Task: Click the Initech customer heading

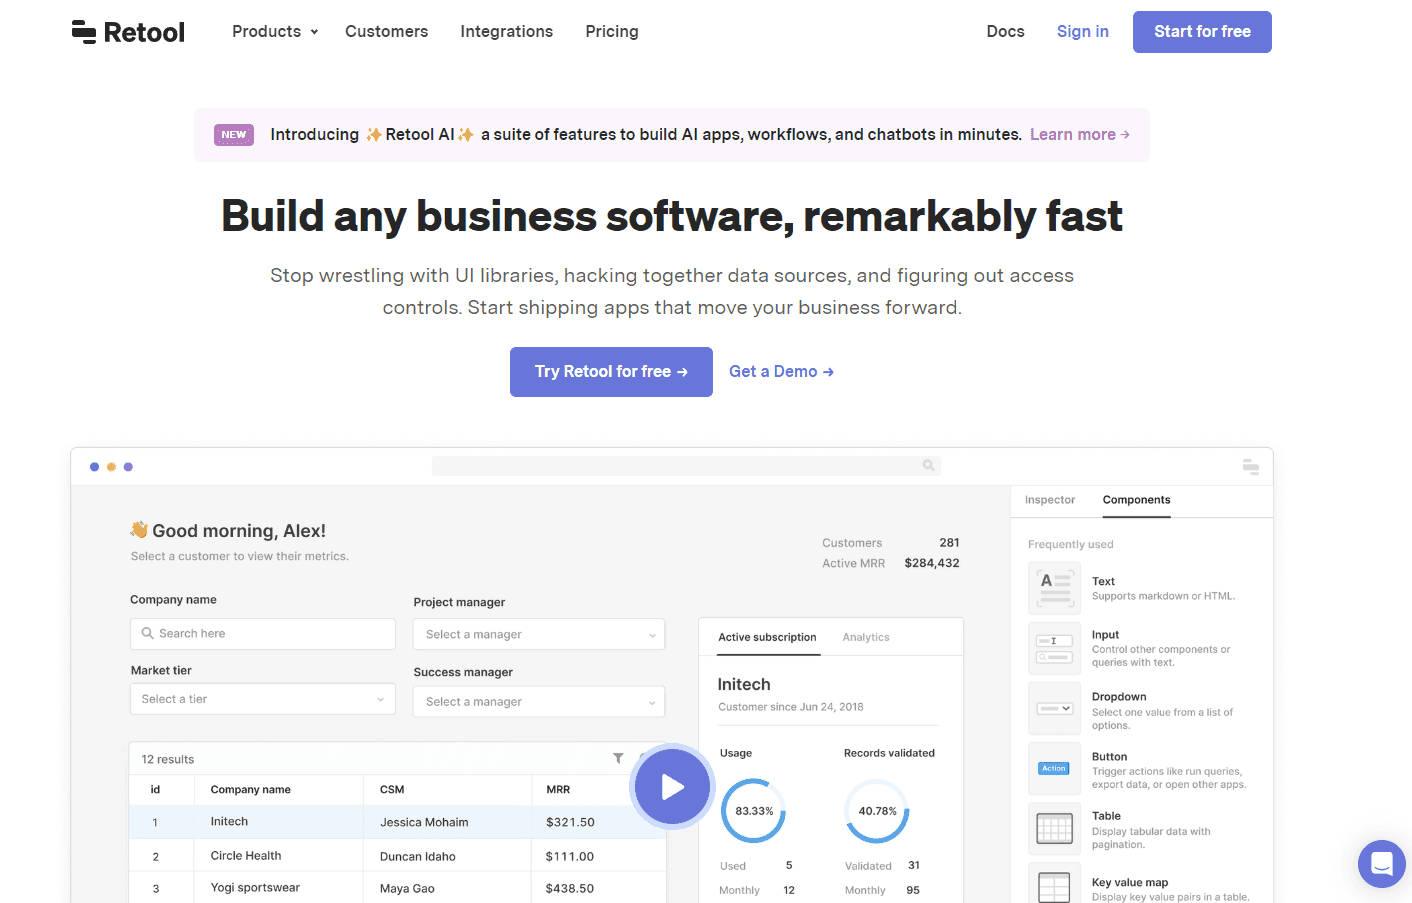Action: click(744, 685)
